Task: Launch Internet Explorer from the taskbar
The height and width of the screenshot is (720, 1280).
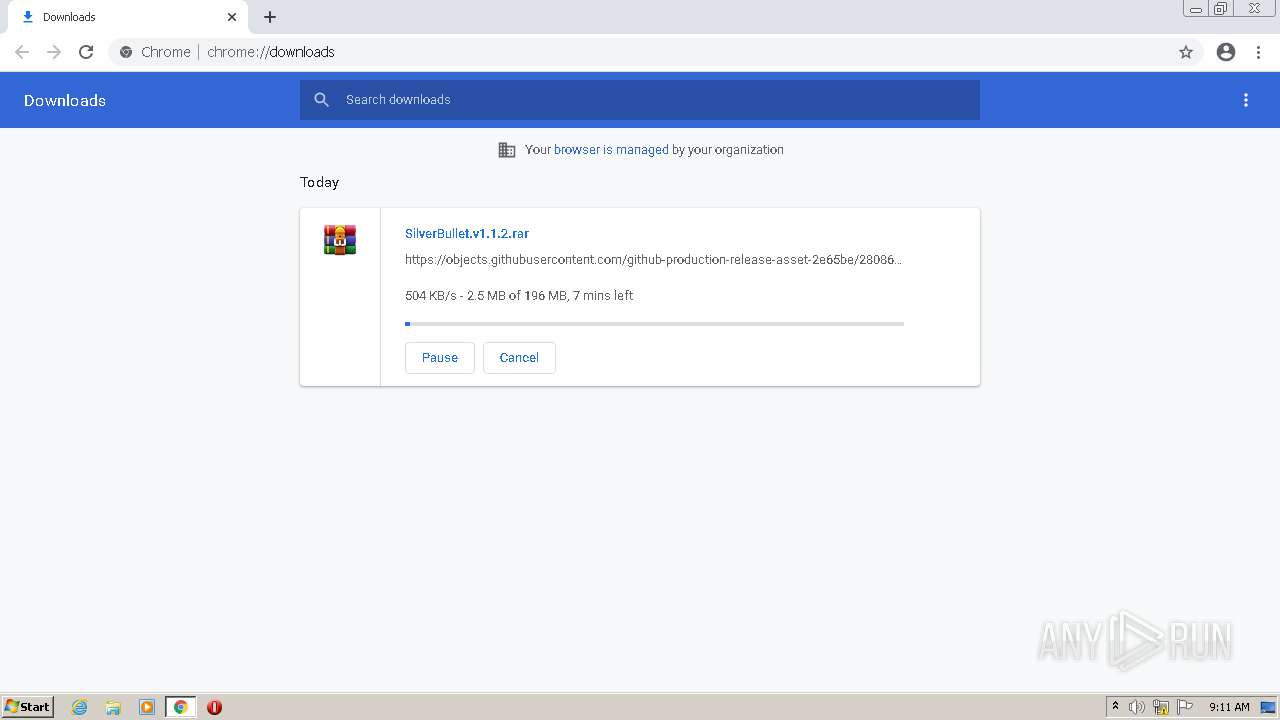Action: 80,707
